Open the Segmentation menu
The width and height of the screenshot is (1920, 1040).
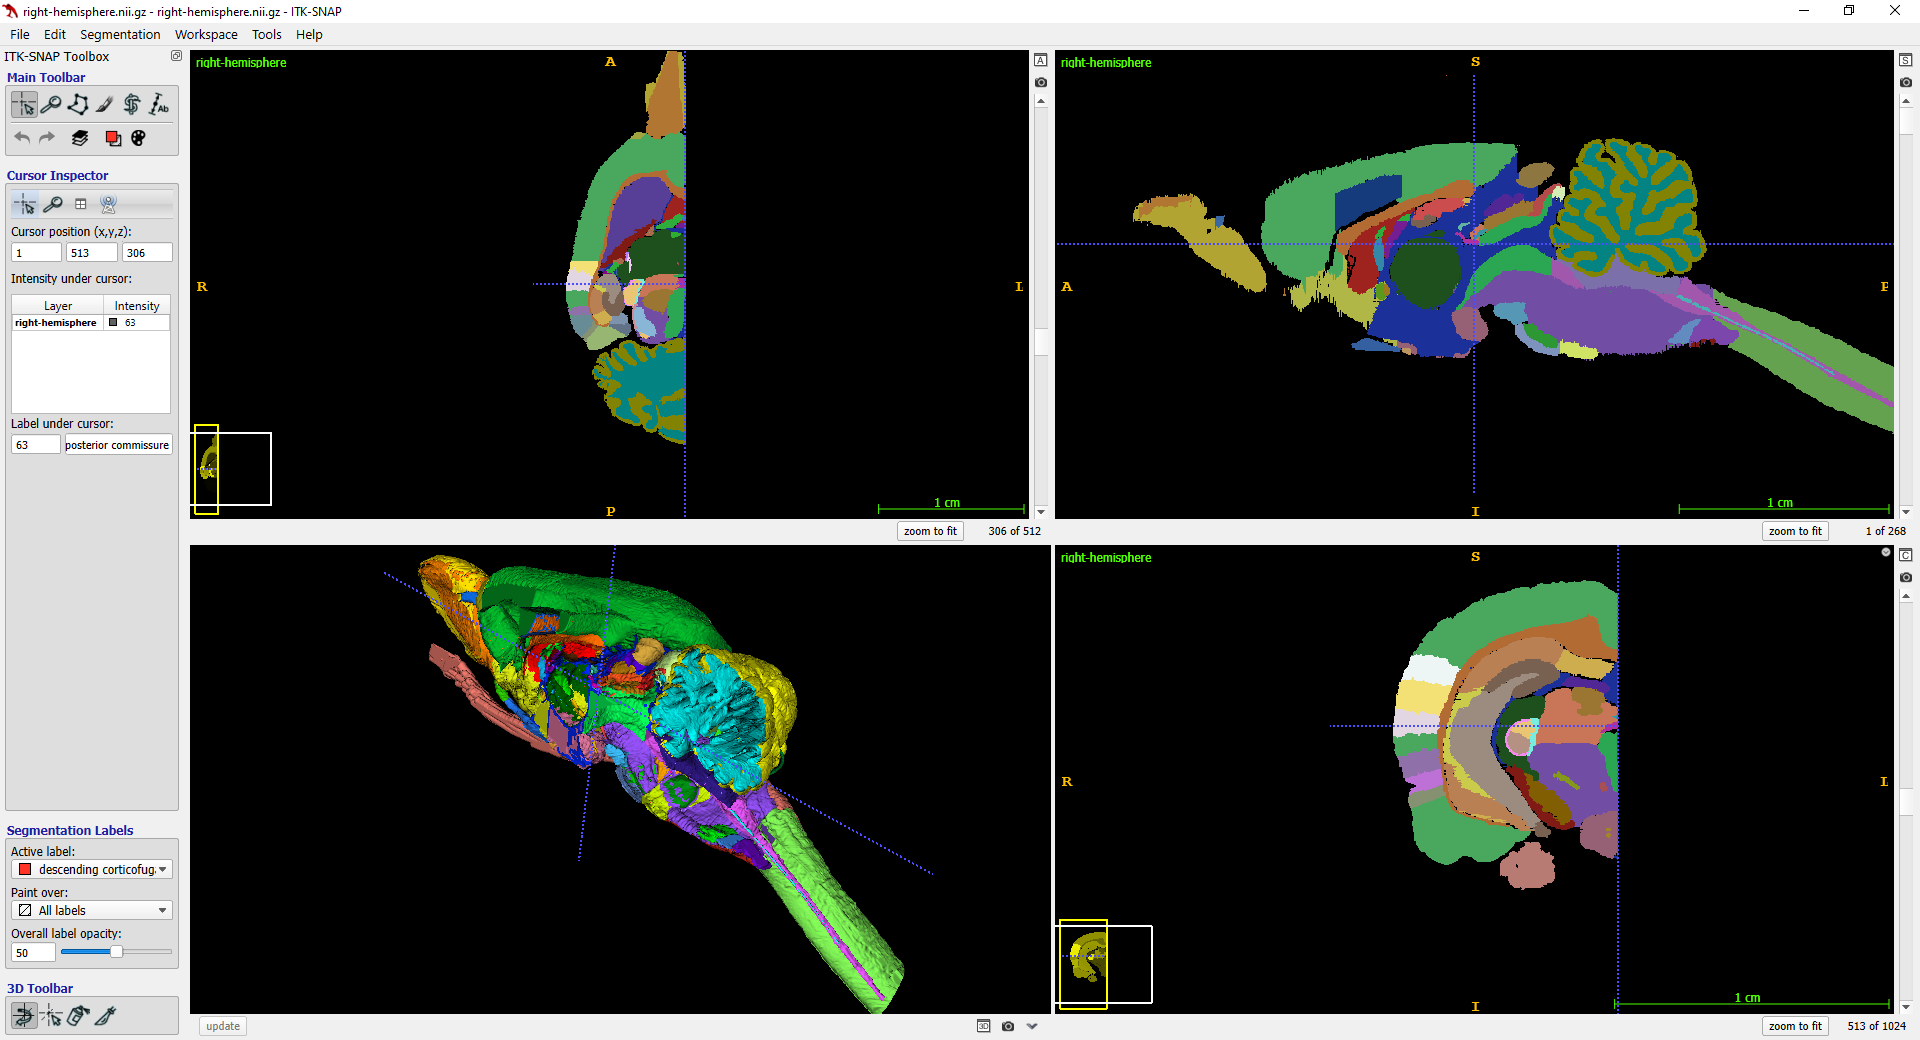tap(120, 34)
